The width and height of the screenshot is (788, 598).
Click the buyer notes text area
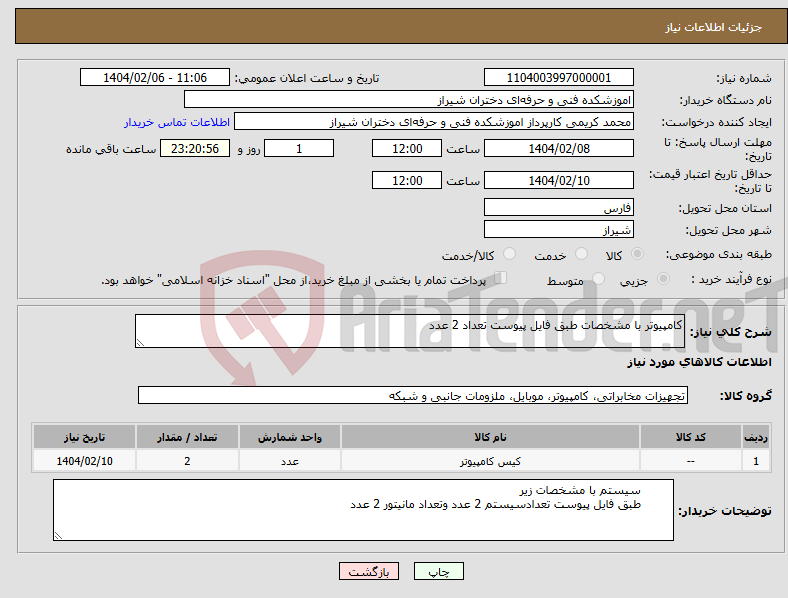(363, 510)
